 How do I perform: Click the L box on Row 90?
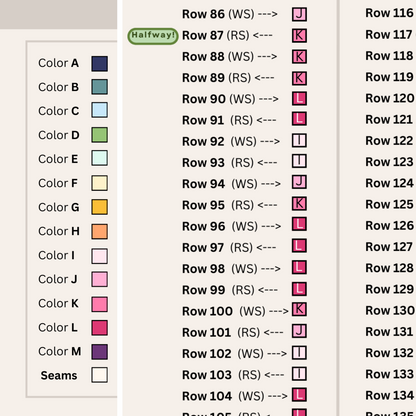299,99
